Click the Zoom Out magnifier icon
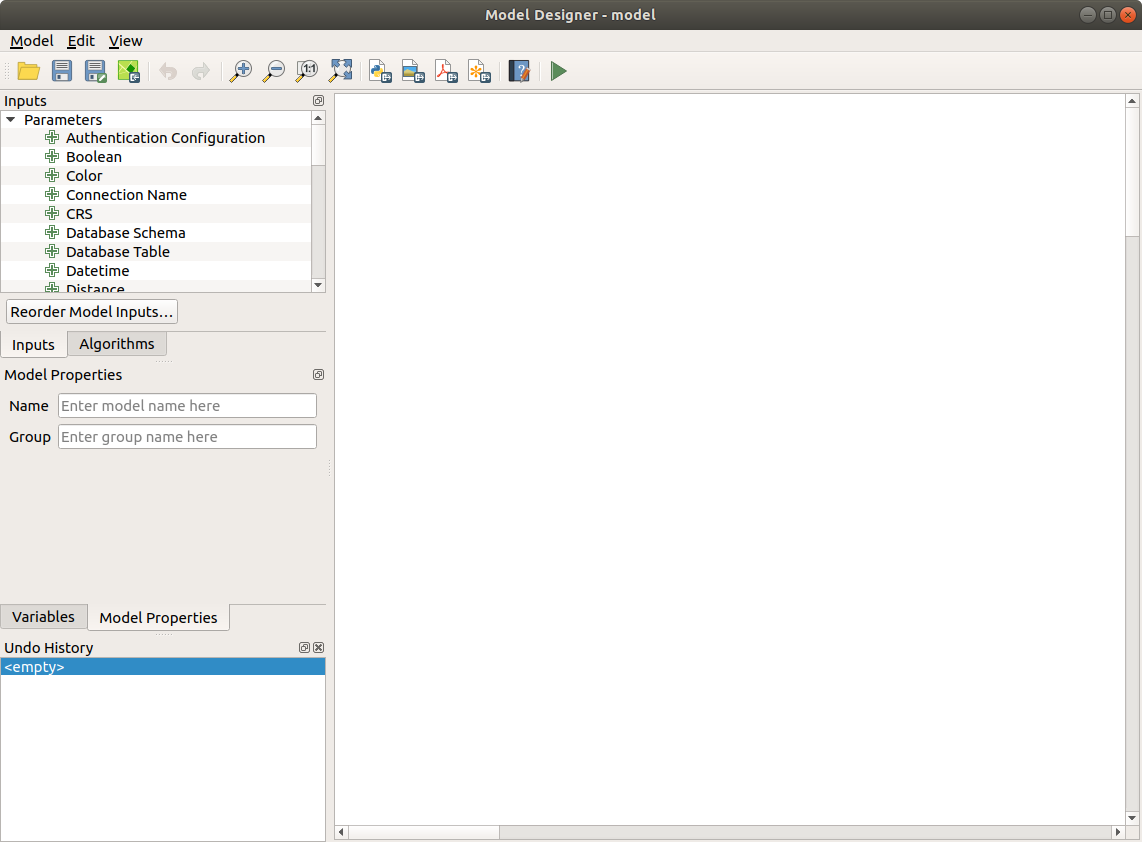 pyautogui.click(x=273, y=71)
